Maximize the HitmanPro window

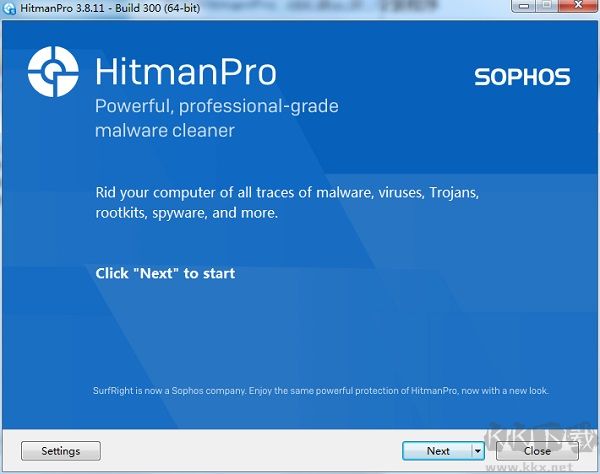pyautogui.click(x=547, y=6)
